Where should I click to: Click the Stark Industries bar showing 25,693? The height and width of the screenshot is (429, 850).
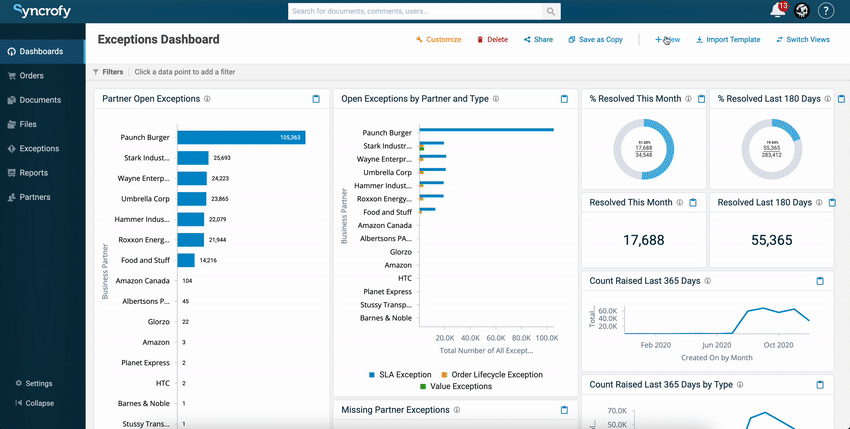tap(193, 158)
